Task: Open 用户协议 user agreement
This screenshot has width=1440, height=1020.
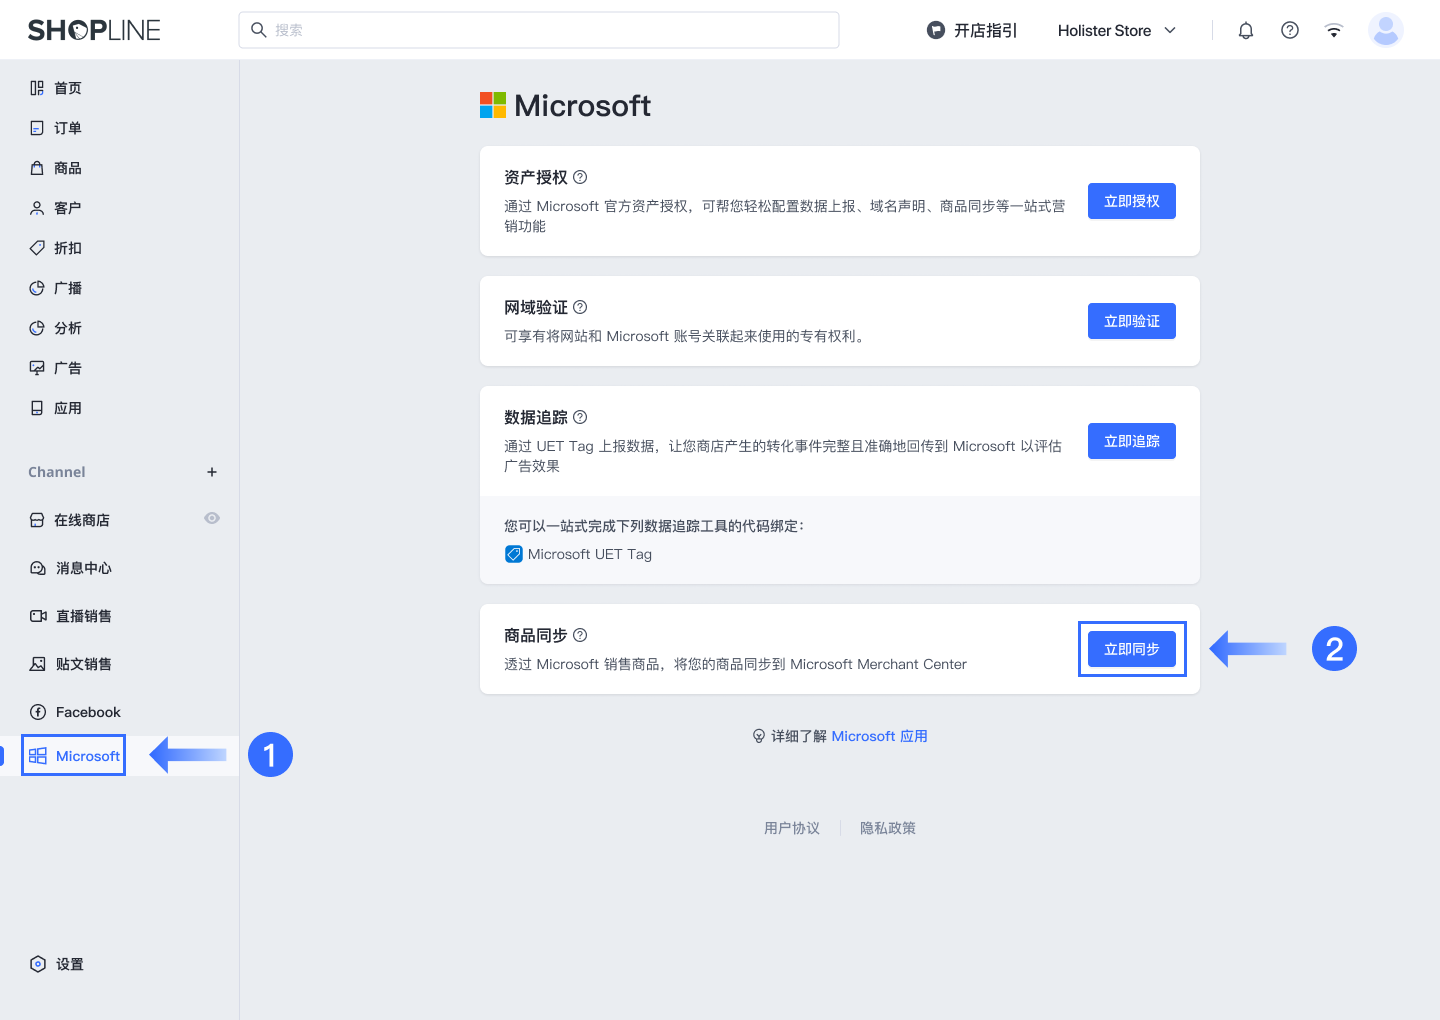Action: pyautogui.click(x=792, y=828)
